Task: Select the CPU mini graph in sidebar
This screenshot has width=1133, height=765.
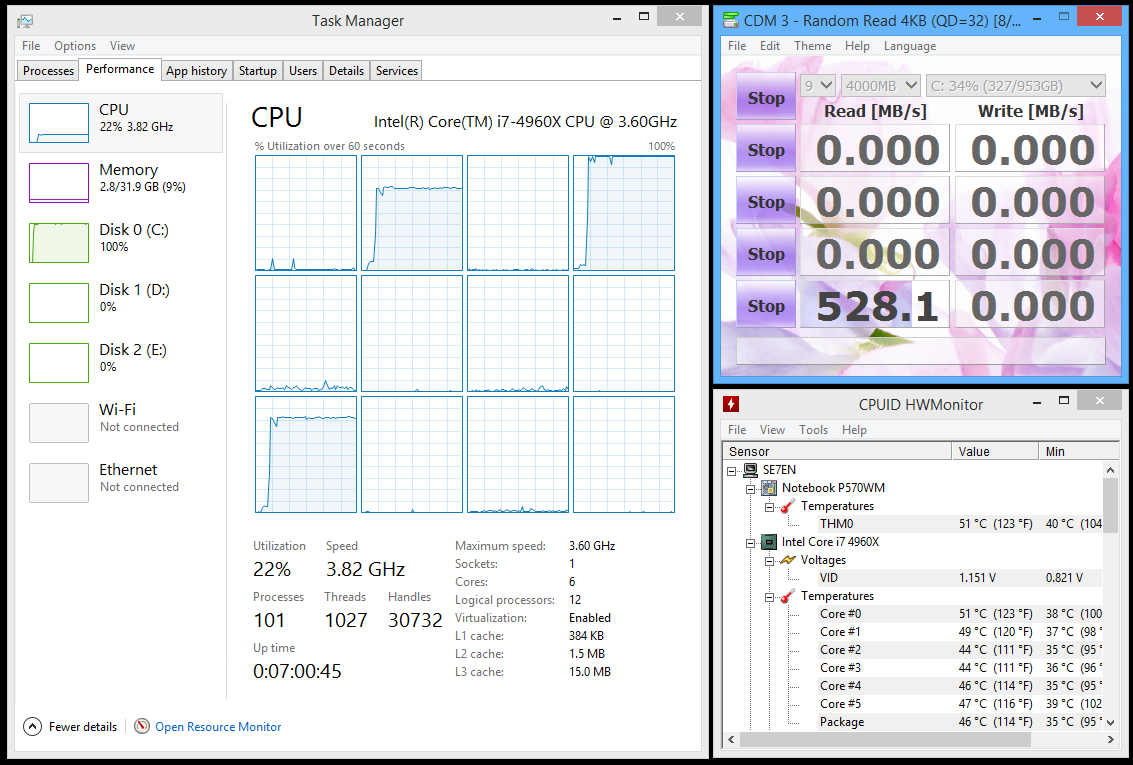Action: pos(59,123)
